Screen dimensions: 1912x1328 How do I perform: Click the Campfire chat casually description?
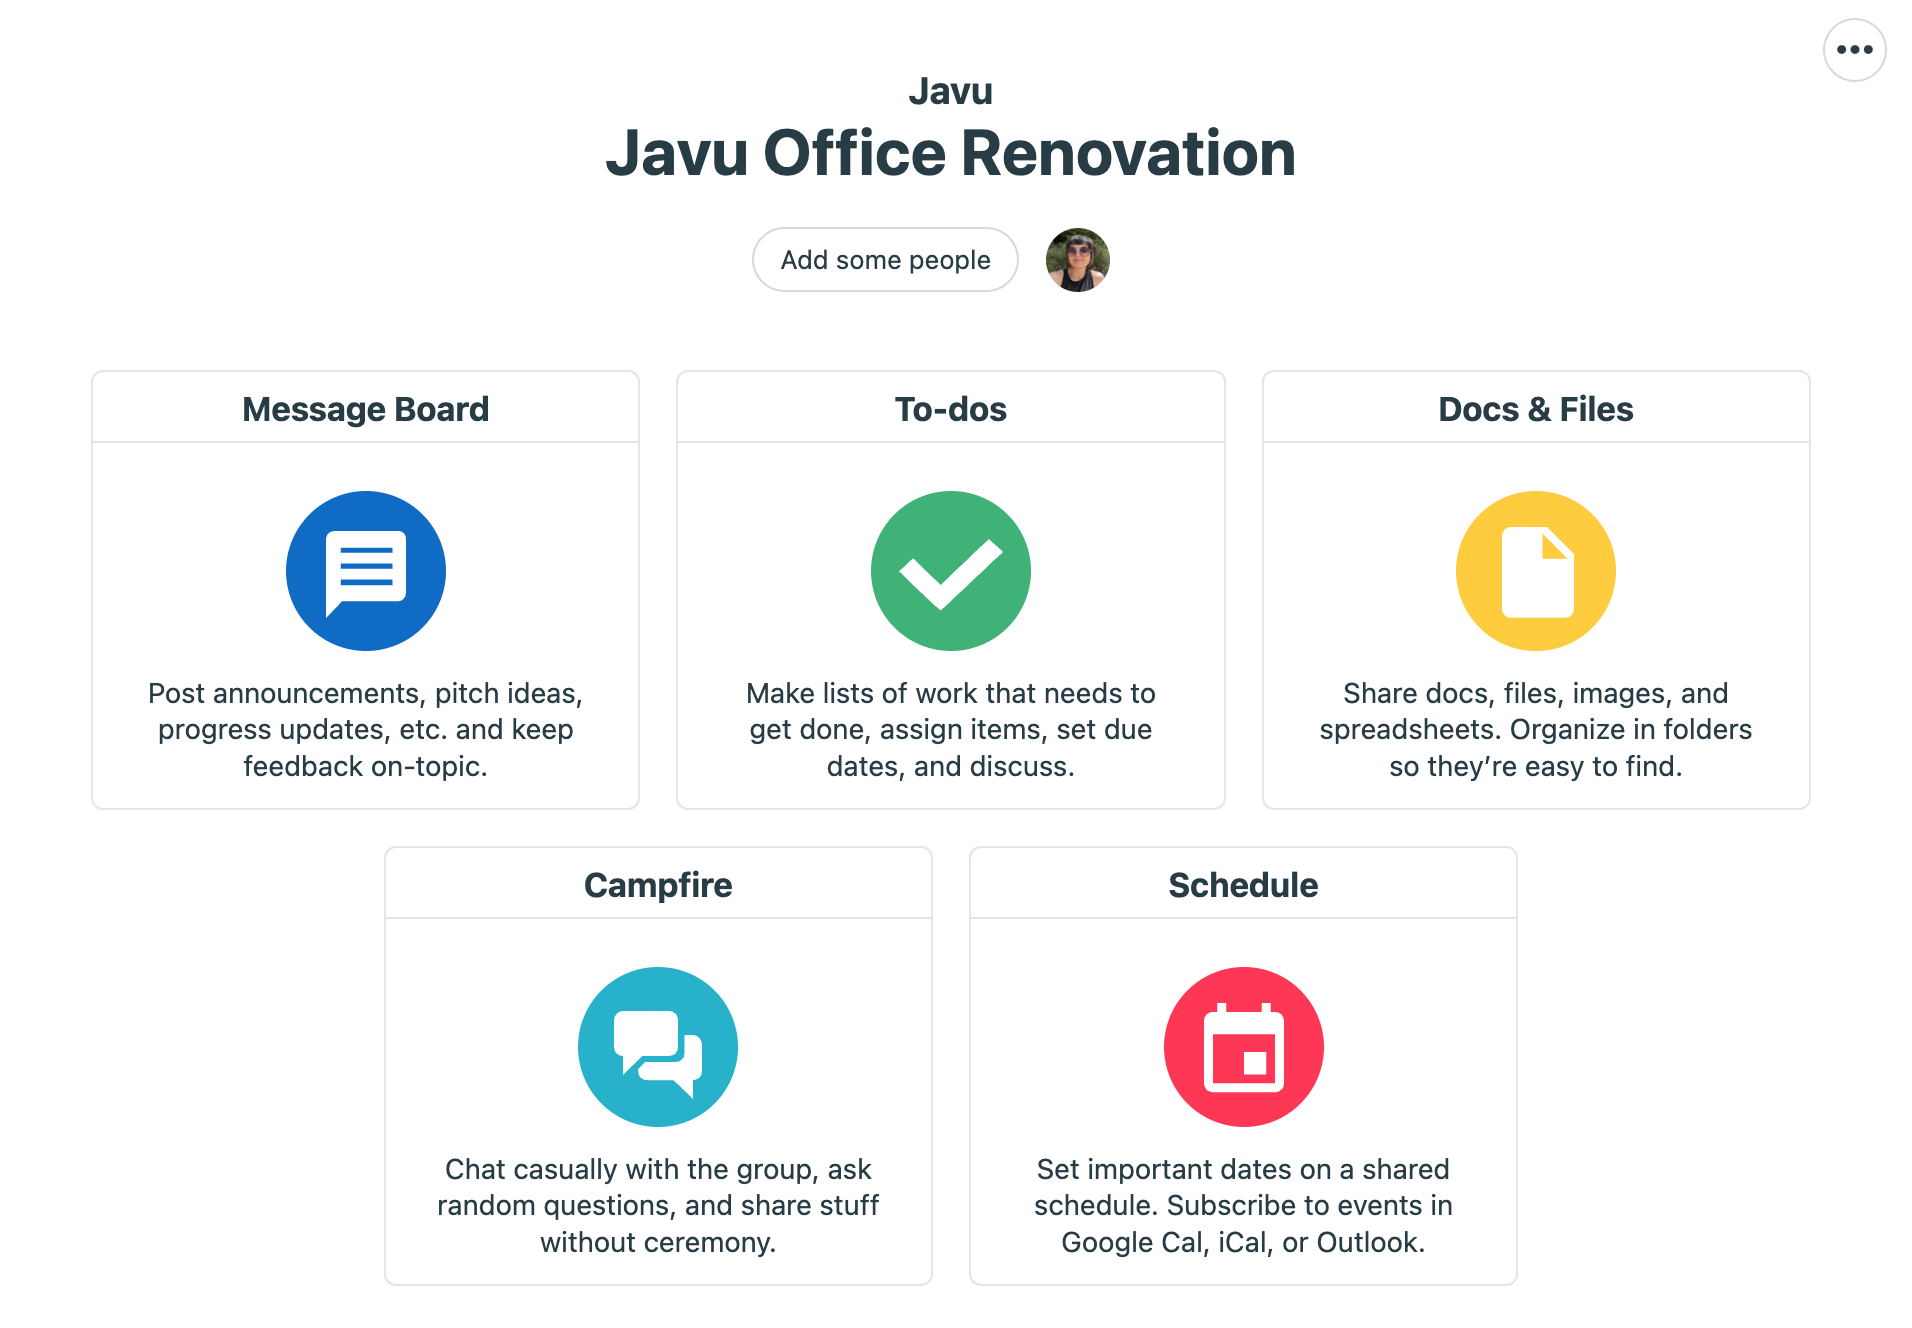tap(658, 1205)
